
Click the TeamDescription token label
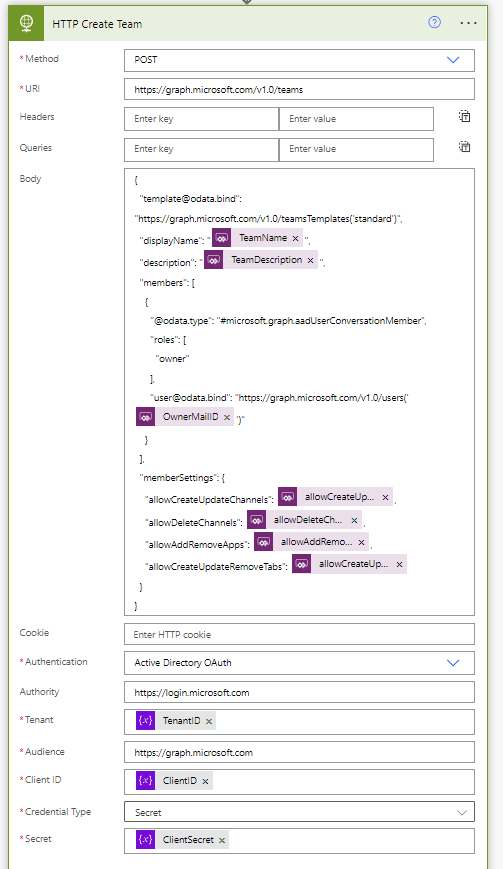coord(266,260)
